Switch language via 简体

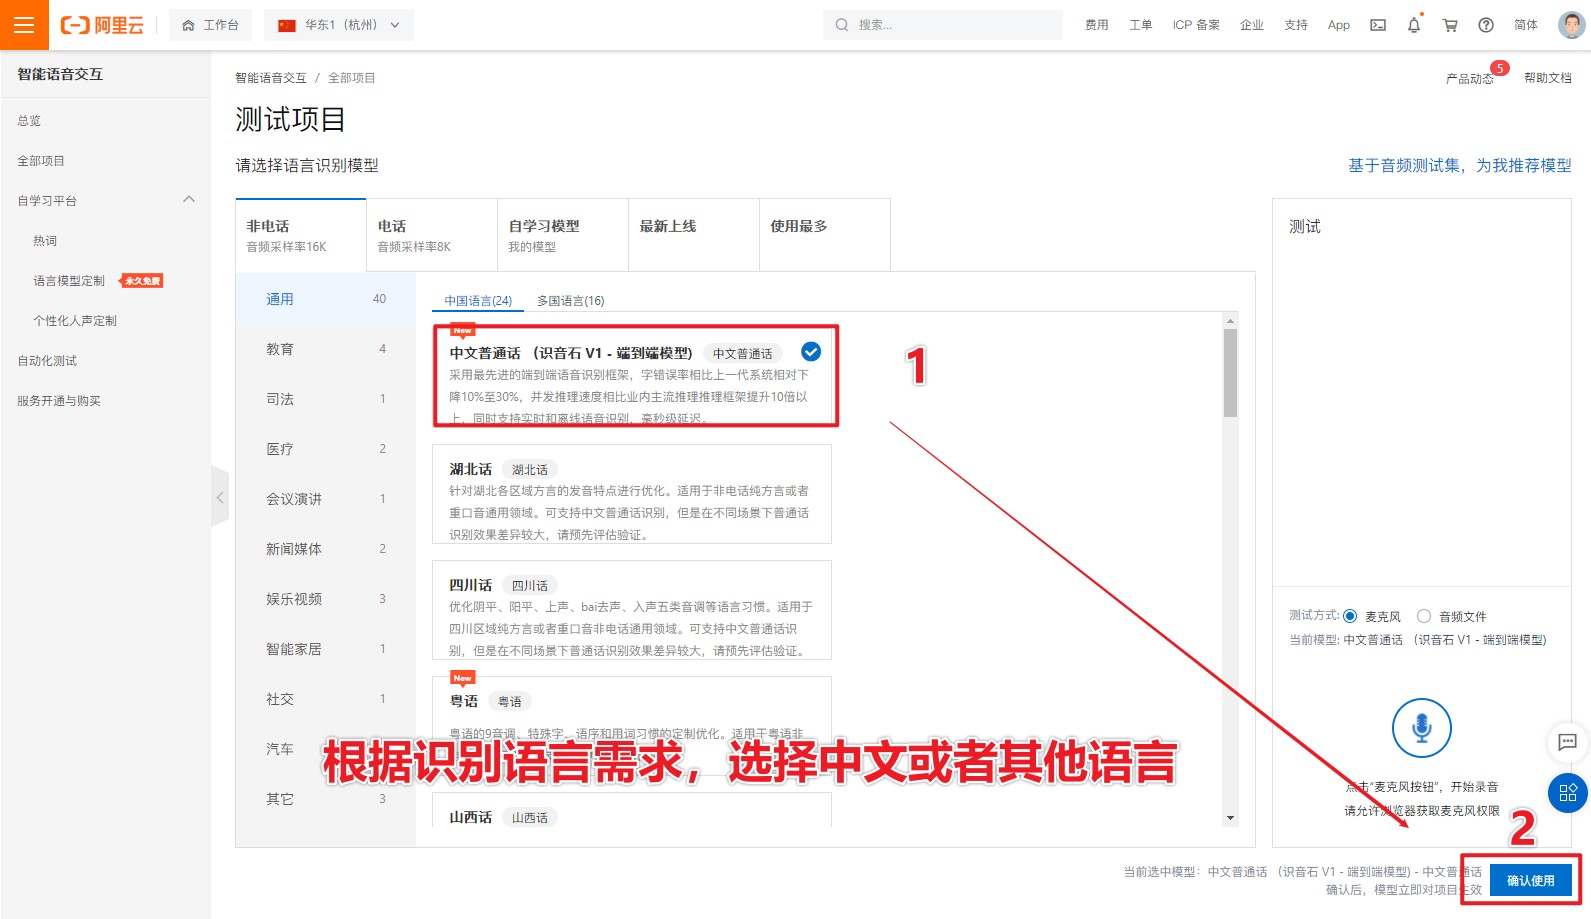coord(1526,25)
